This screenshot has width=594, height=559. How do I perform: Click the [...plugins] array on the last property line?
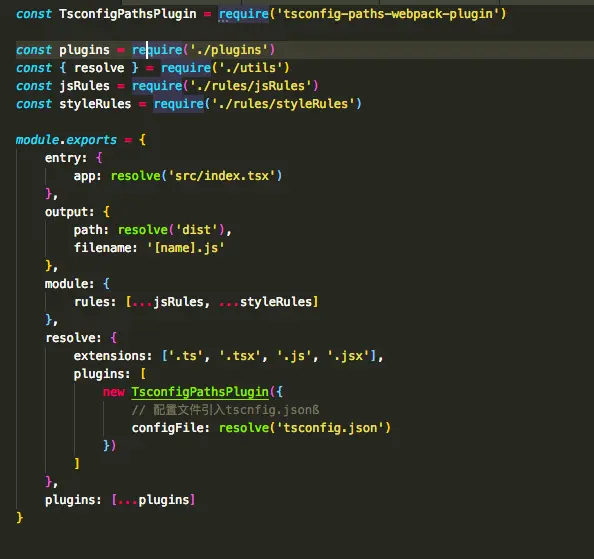(153, 500)
